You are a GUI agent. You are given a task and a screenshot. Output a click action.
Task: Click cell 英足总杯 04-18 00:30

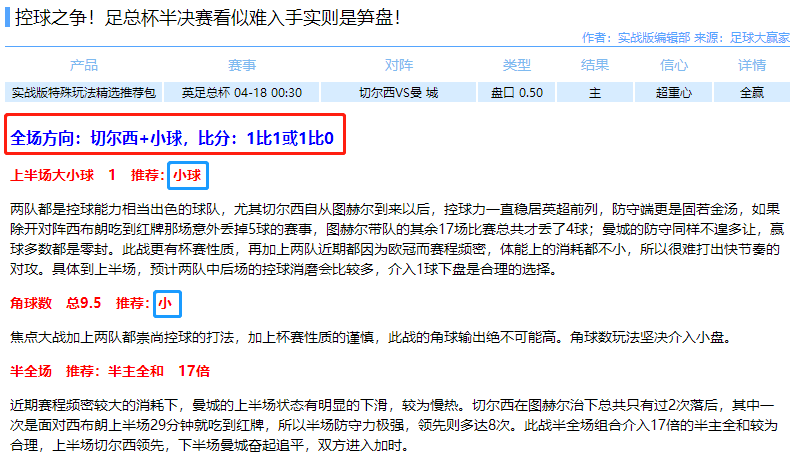242,92
